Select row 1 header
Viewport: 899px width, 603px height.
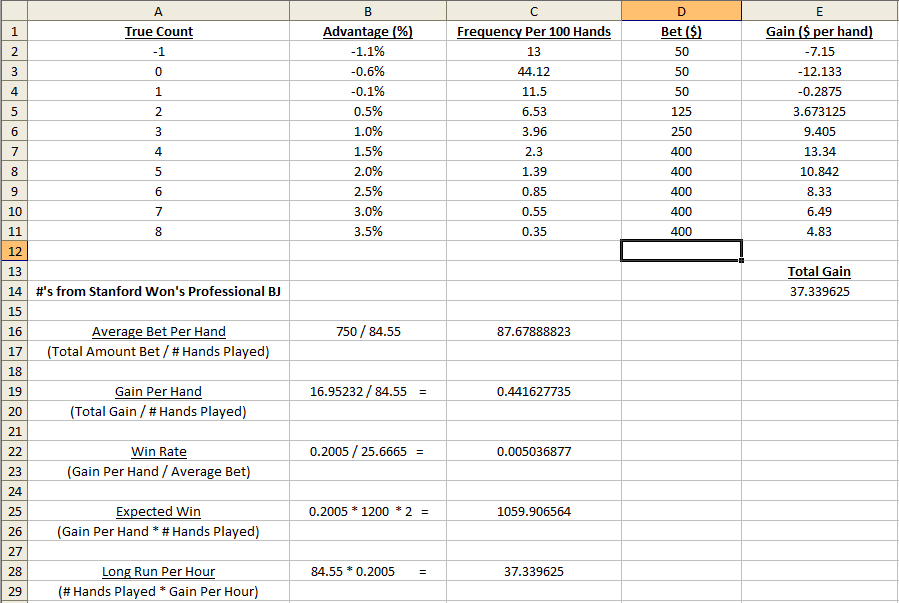(x=14, y=32)
